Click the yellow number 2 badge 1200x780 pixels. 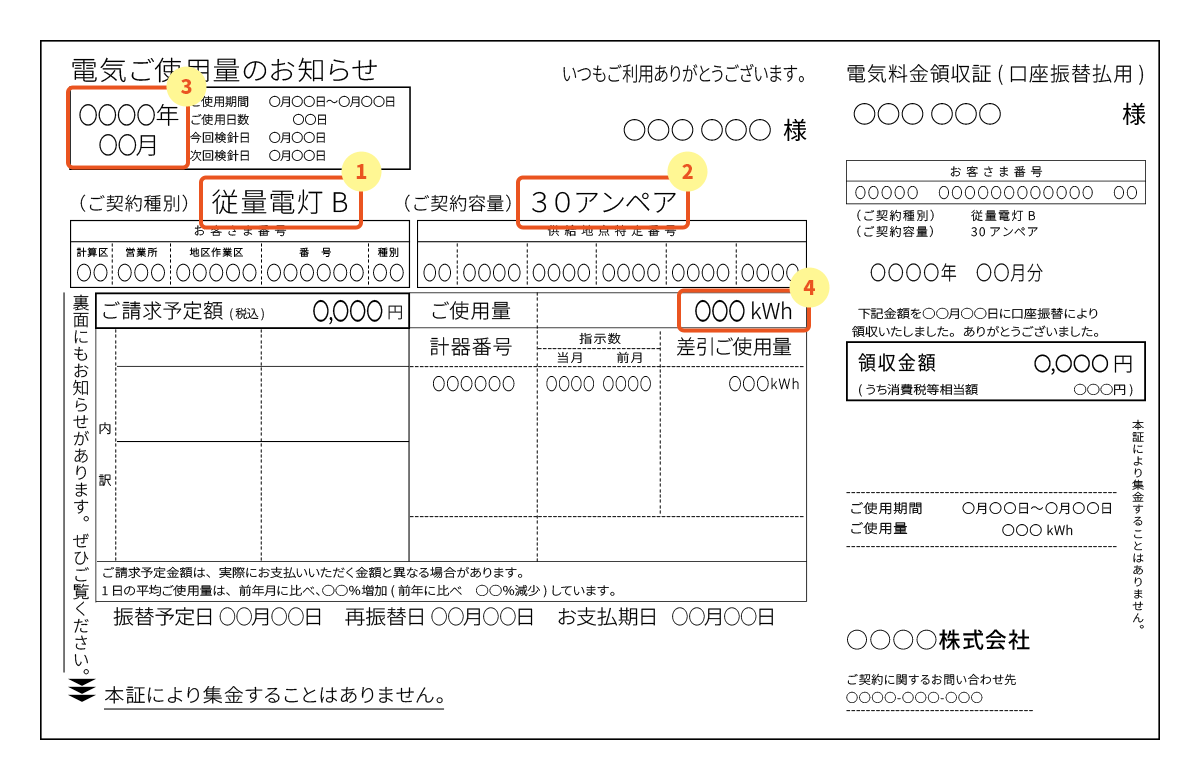point(687,171)
